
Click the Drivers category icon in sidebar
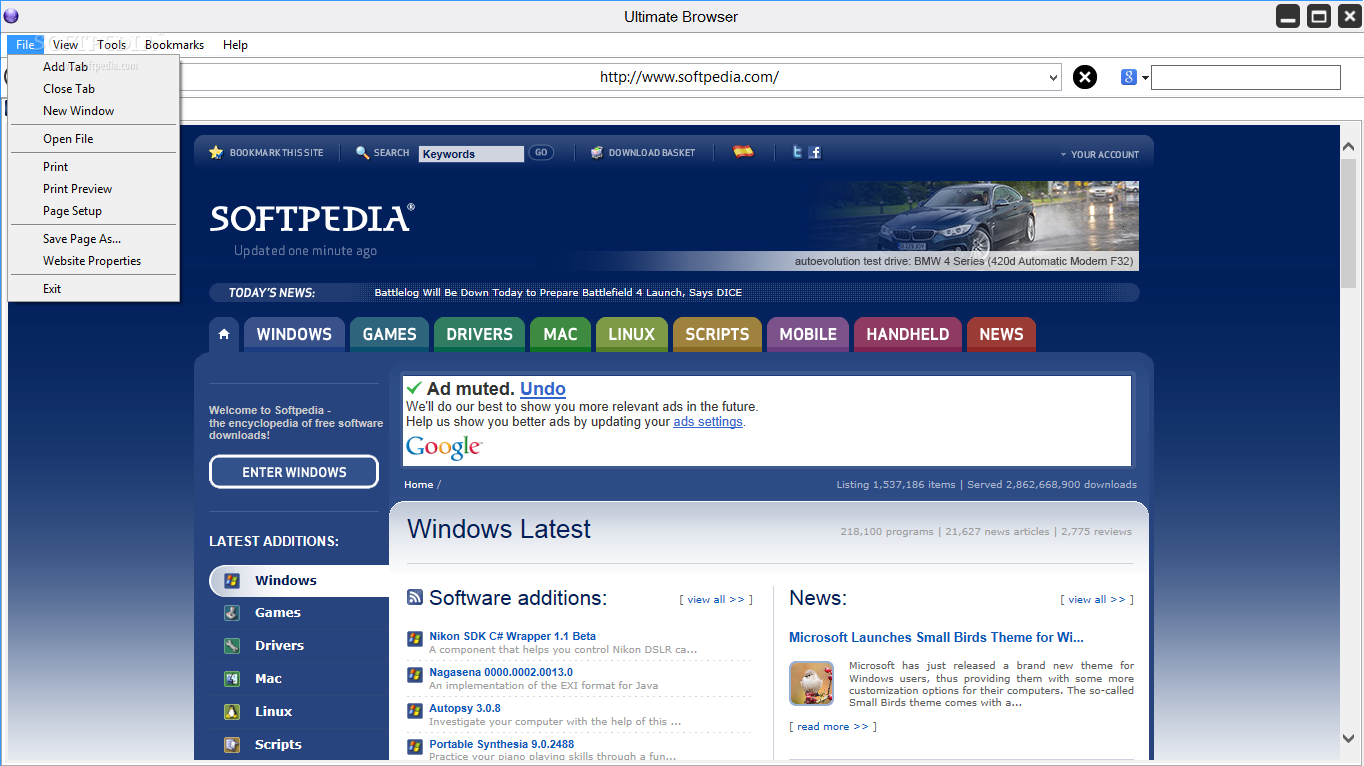232,646
